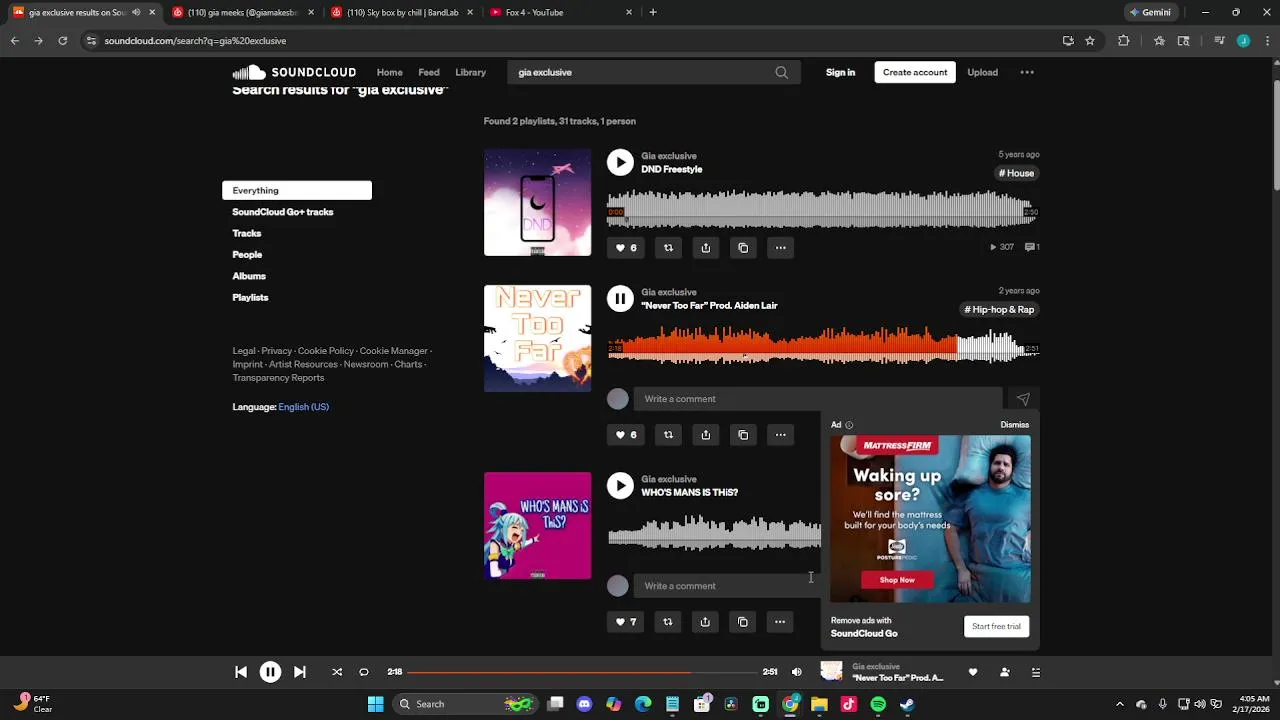Open DND Freestyle cover artwork
Viewport: 1280px width, 720px height.
click(x=537, y=202)
